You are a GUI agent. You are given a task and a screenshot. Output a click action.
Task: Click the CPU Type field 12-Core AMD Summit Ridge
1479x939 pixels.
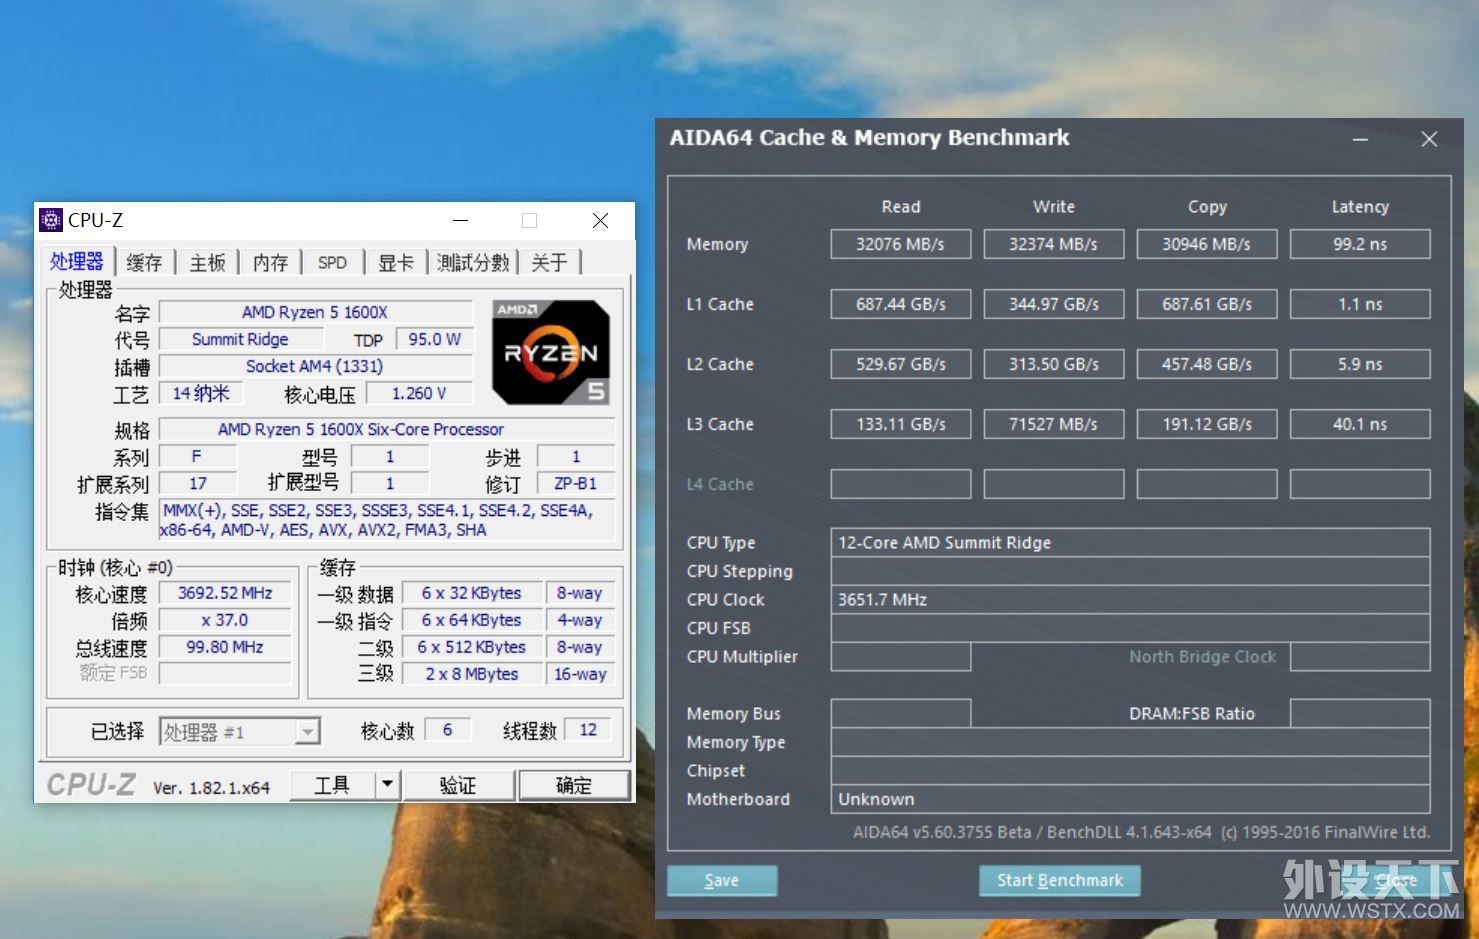point(1130,542)
